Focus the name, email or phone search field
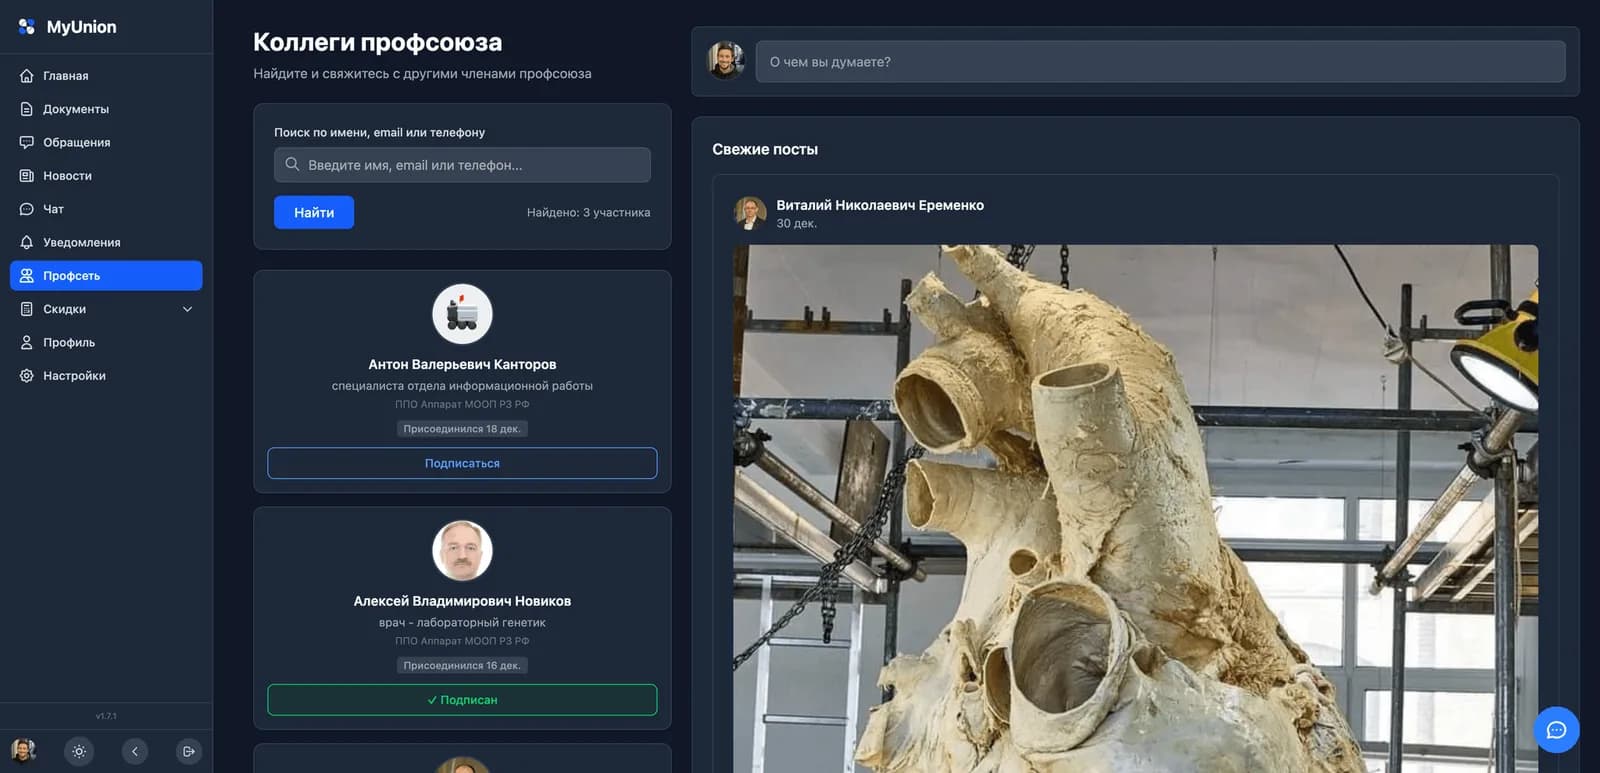1600x773 pixels. coord(462,165)
